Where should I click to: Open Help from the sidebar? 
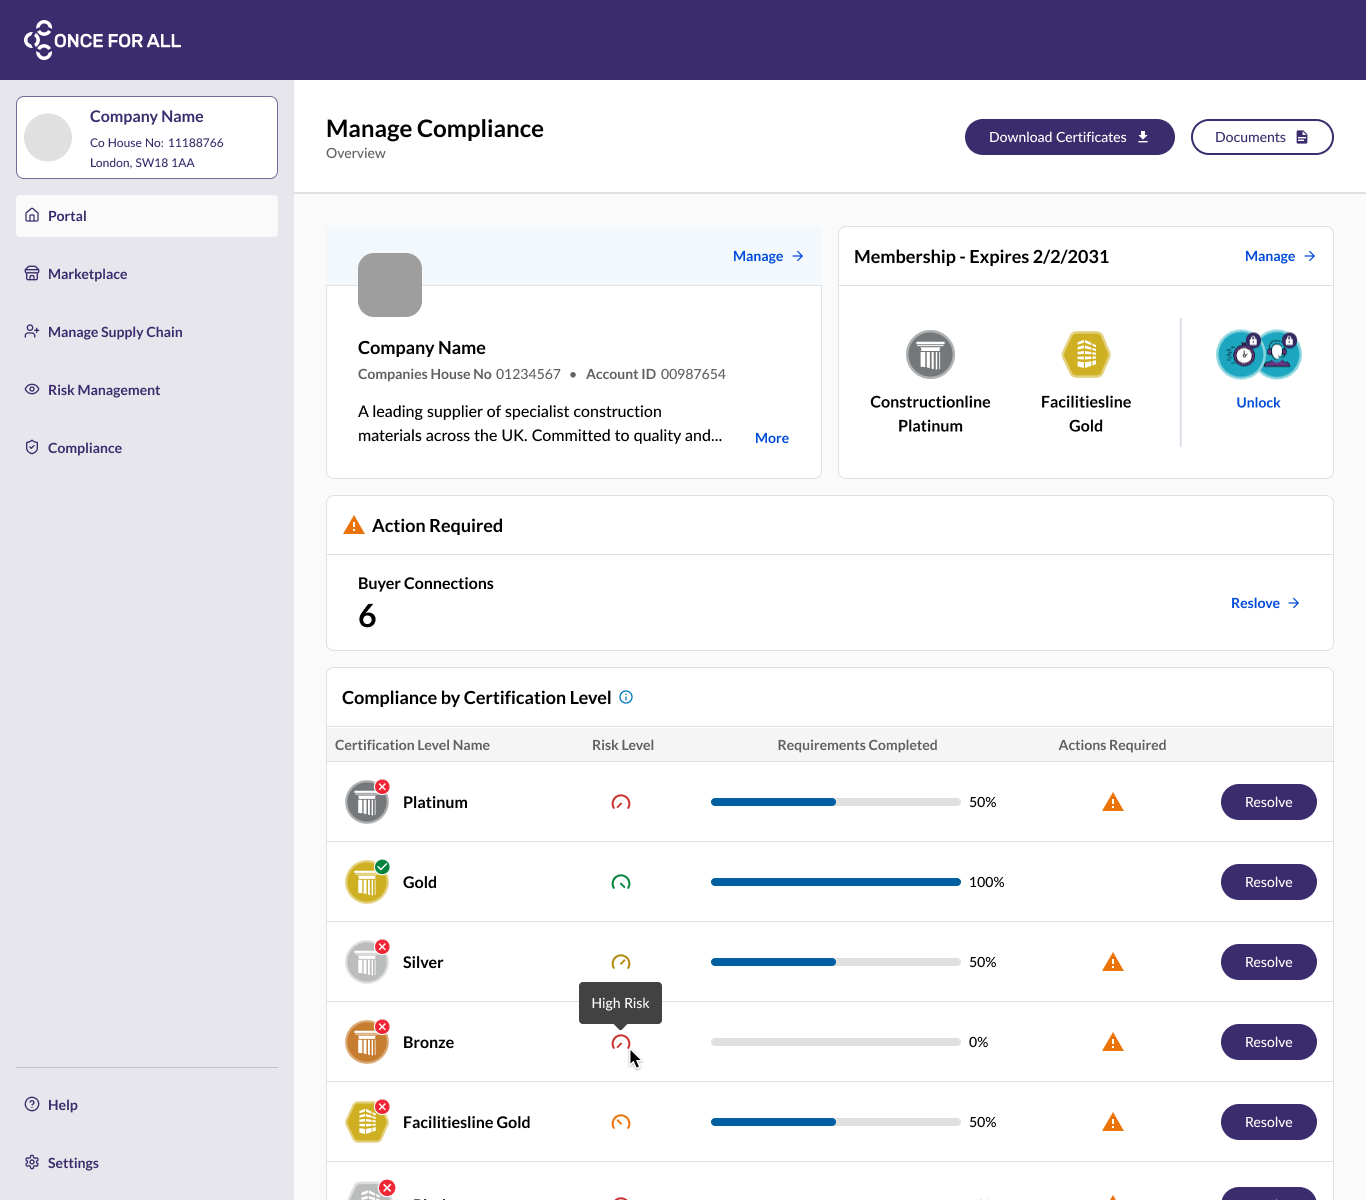pos(147,1105)
